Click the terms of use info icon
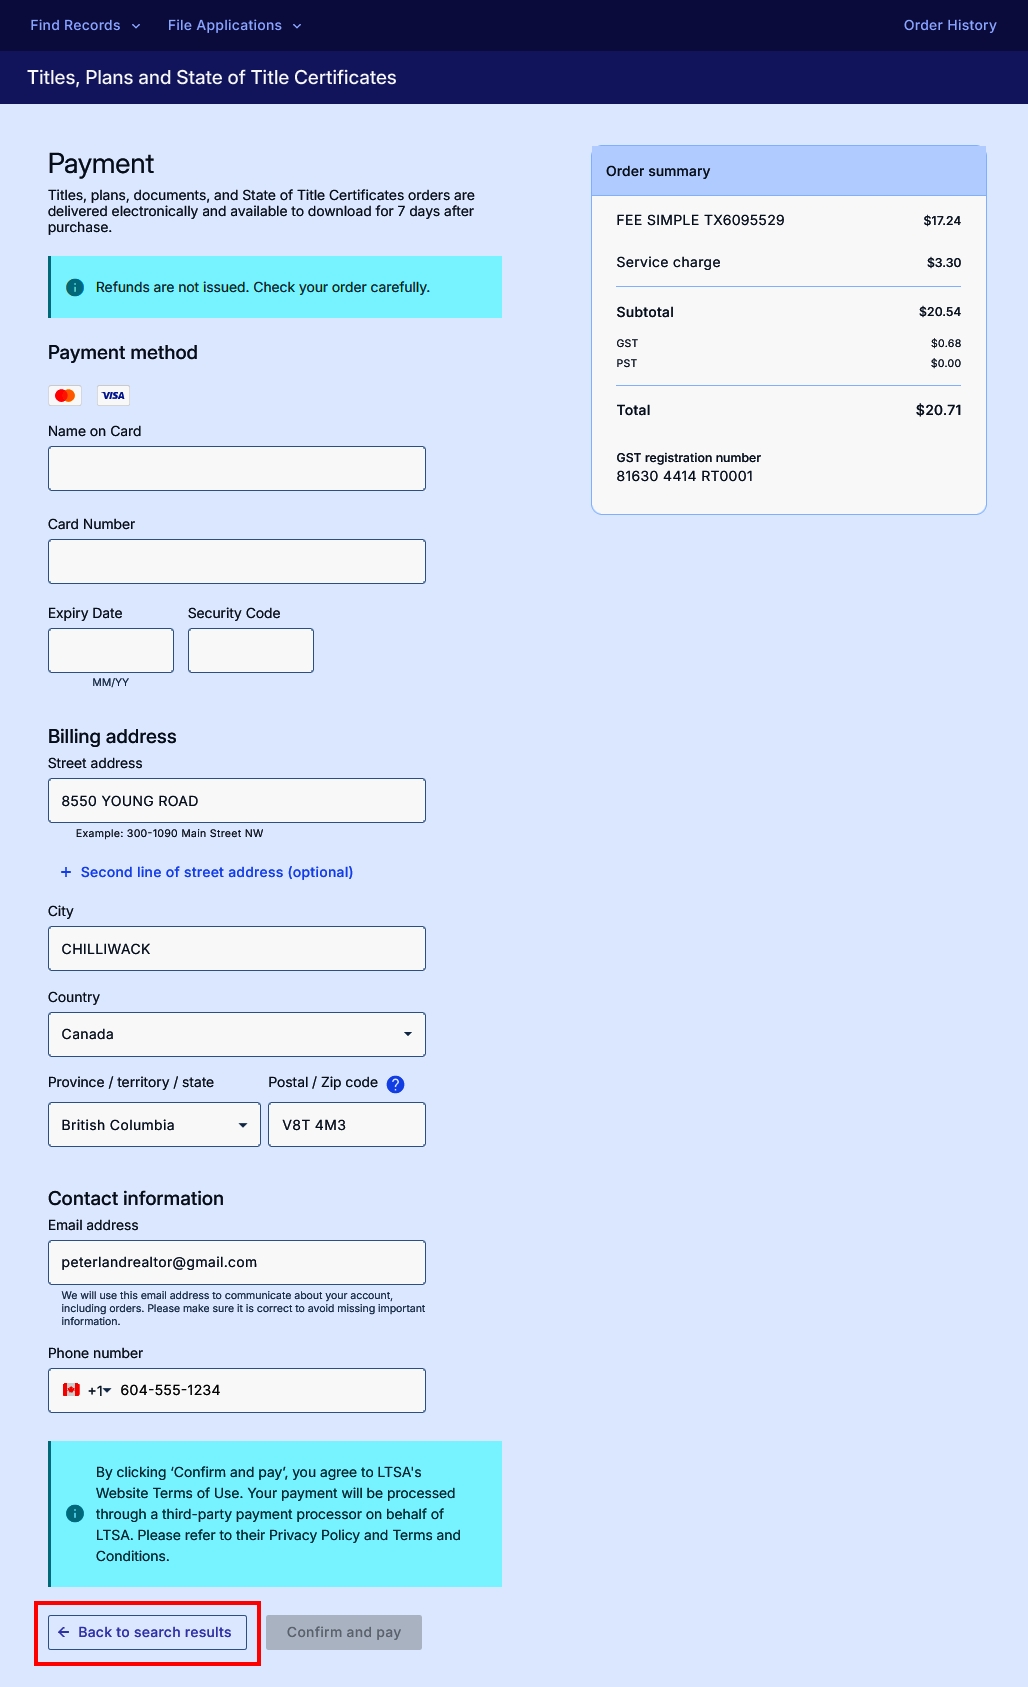Screen dimensions: 1028x1687 coord(75,1514)
